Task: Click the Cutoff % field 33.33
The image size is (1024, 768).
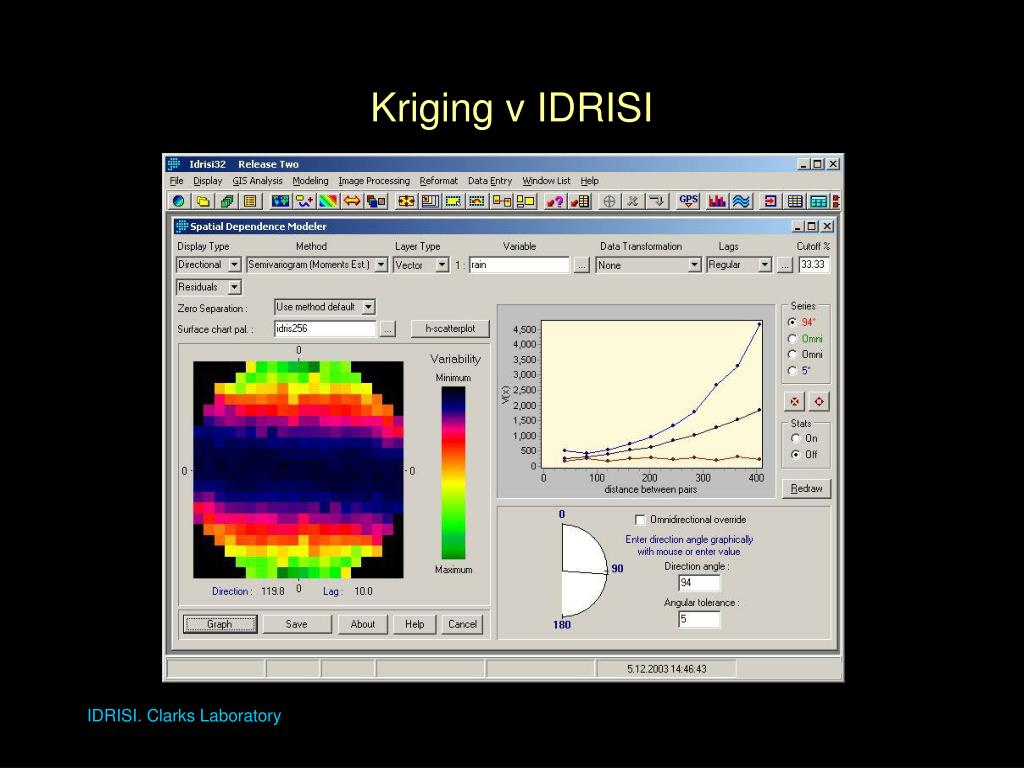Action: [x=814, y=264]
